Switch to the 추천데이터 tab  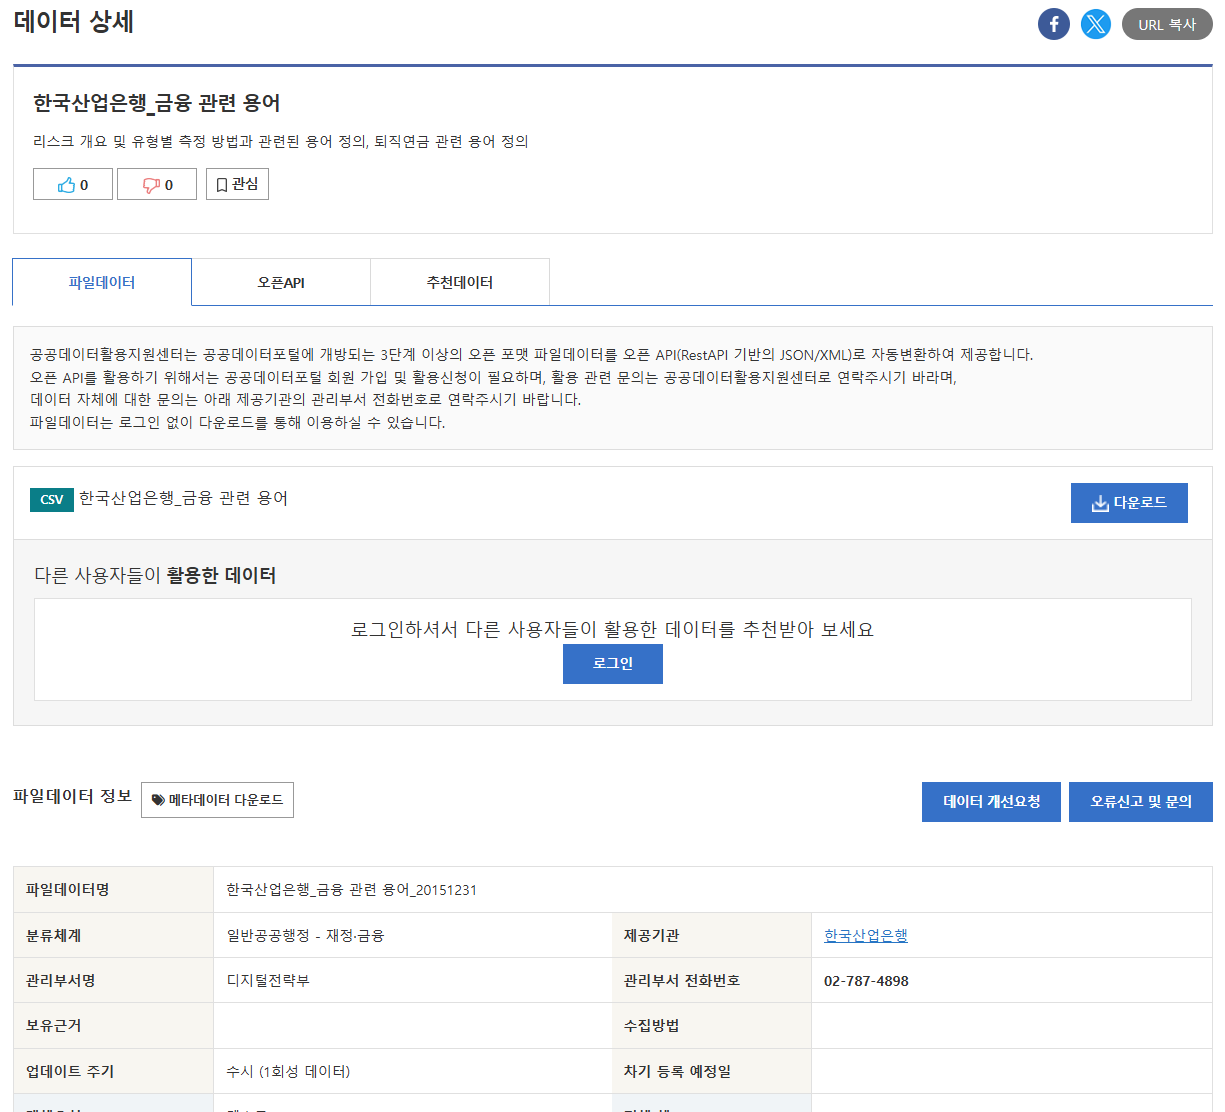pyautogui.click(x=460, y=282)
